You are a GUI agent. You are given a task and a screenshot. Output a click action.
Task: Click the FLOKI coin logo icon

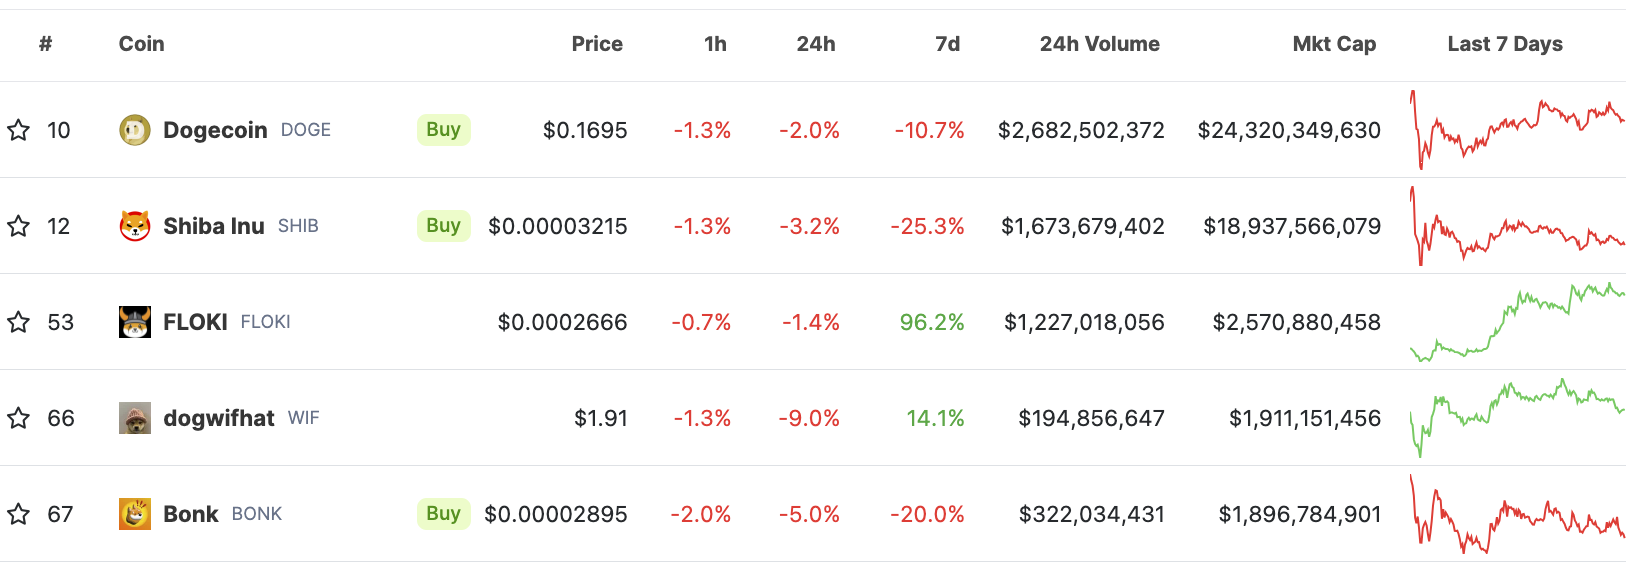135,322
